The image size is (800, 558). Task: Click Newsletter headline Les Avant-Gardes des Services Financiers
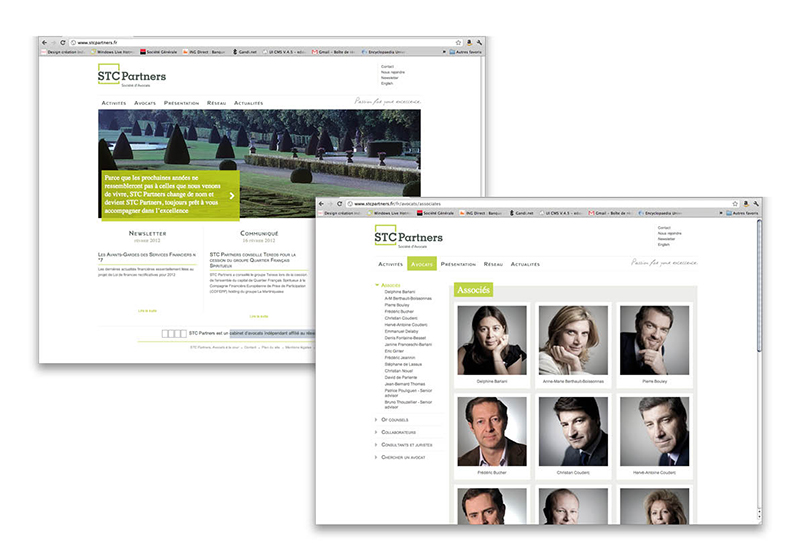tap(147, 257)
